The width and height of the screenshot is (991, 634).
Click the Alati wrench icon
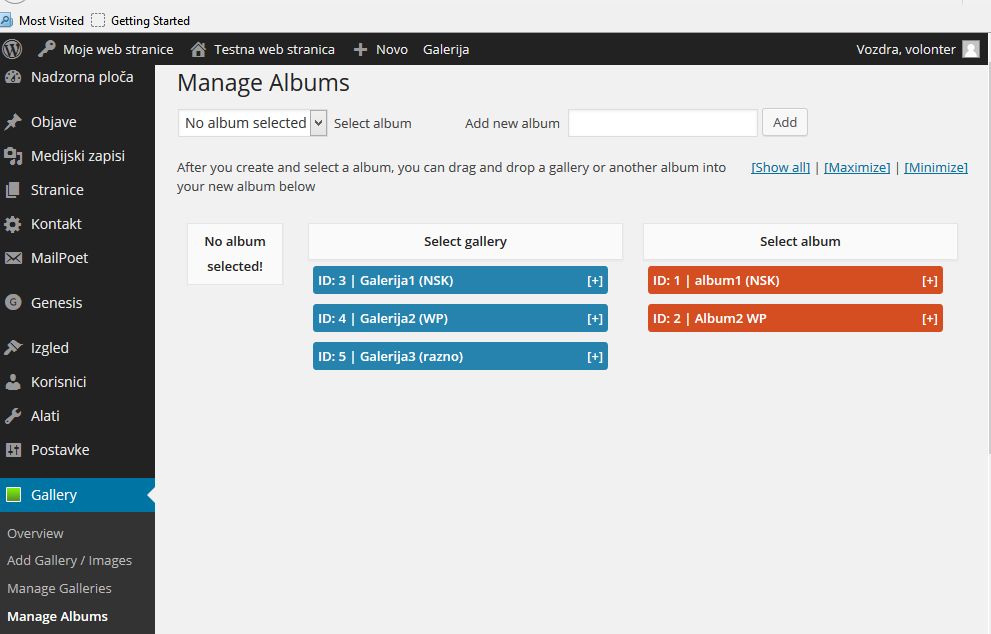click(x=13, y=416)
